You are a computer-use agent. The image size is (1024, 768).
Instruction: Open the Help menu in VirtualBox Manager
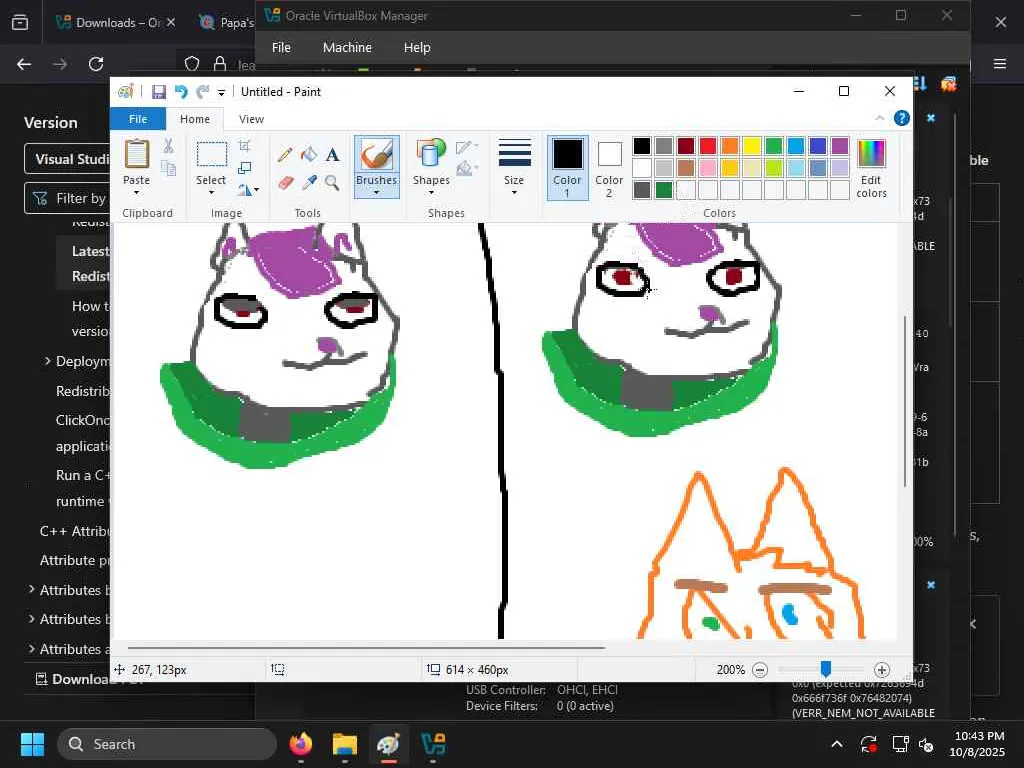tap(417, 48)
